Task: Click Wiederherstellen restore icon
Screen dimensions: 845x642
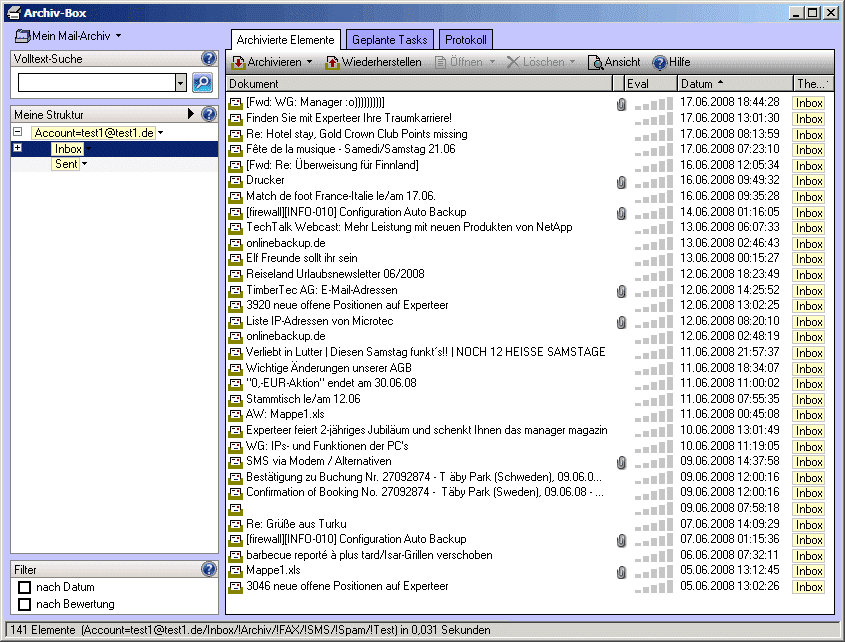Action: point(333,62)
